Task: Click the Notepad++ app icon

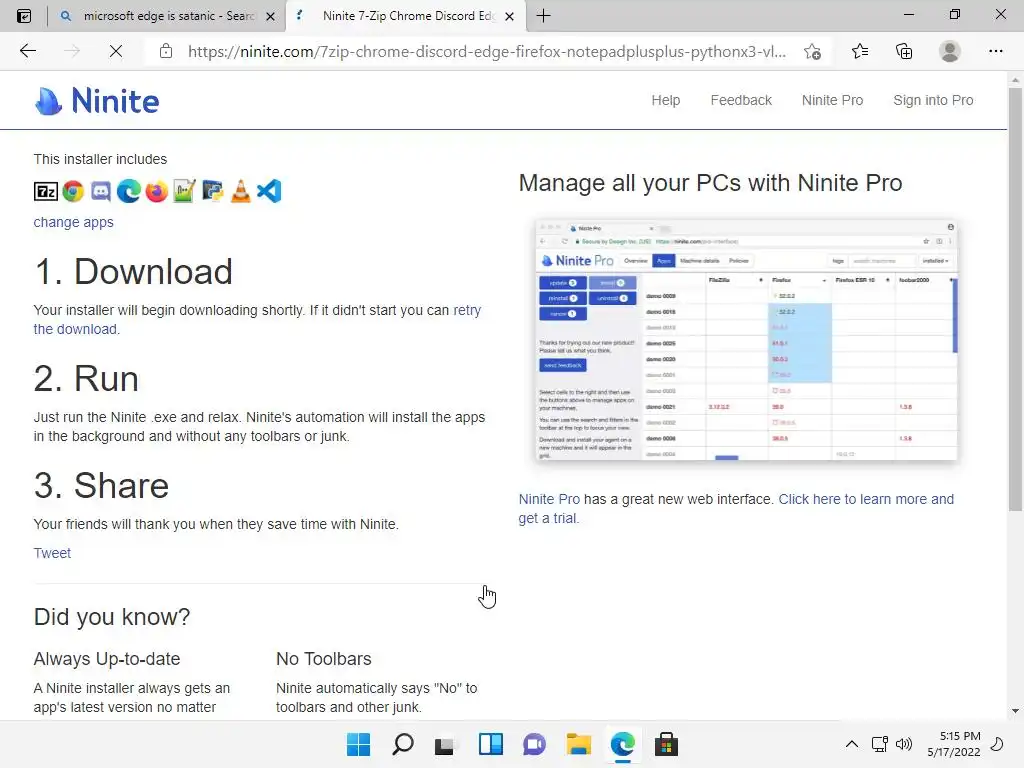Action: pos(185,191)
